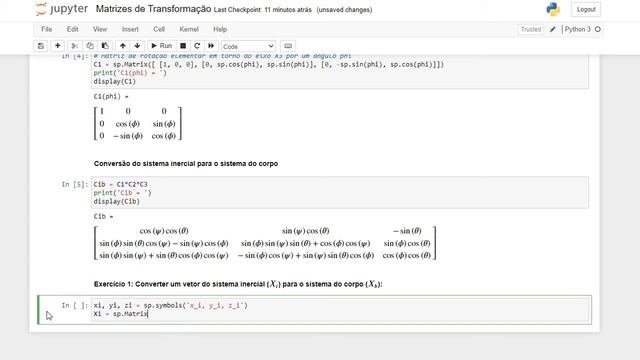Click the Logout button
Viewport: 640px width, 360px height.
click(x=586, y=9)
